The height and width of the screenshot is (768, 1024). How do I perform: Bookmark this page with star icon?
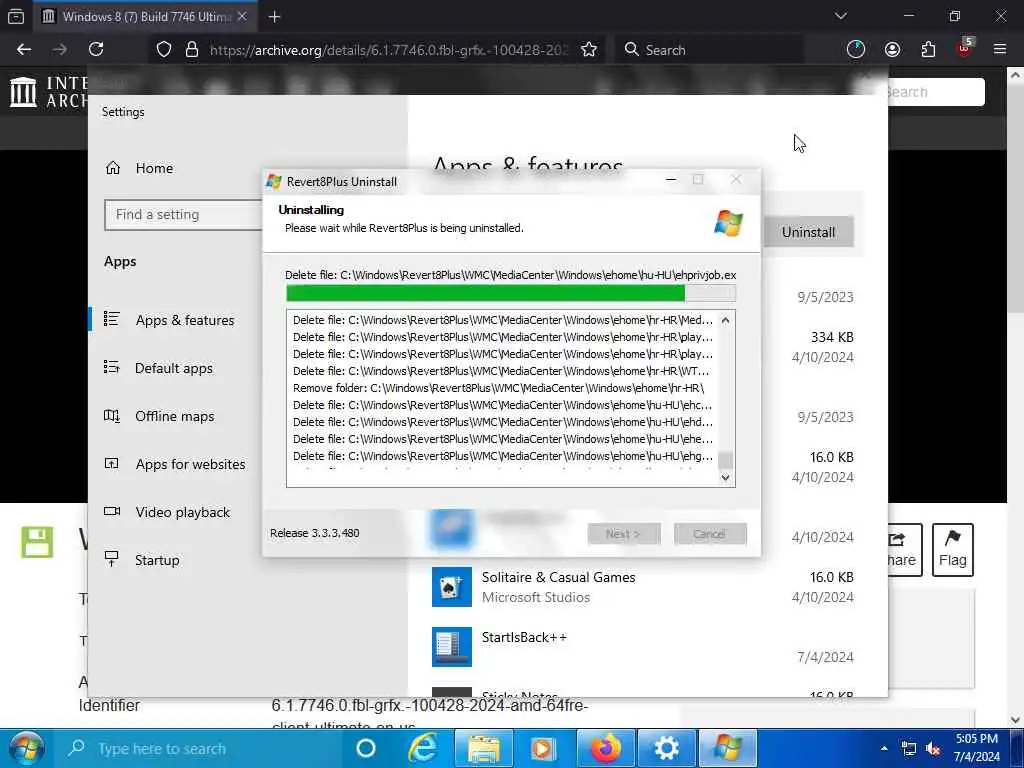[x=589, y=50]
